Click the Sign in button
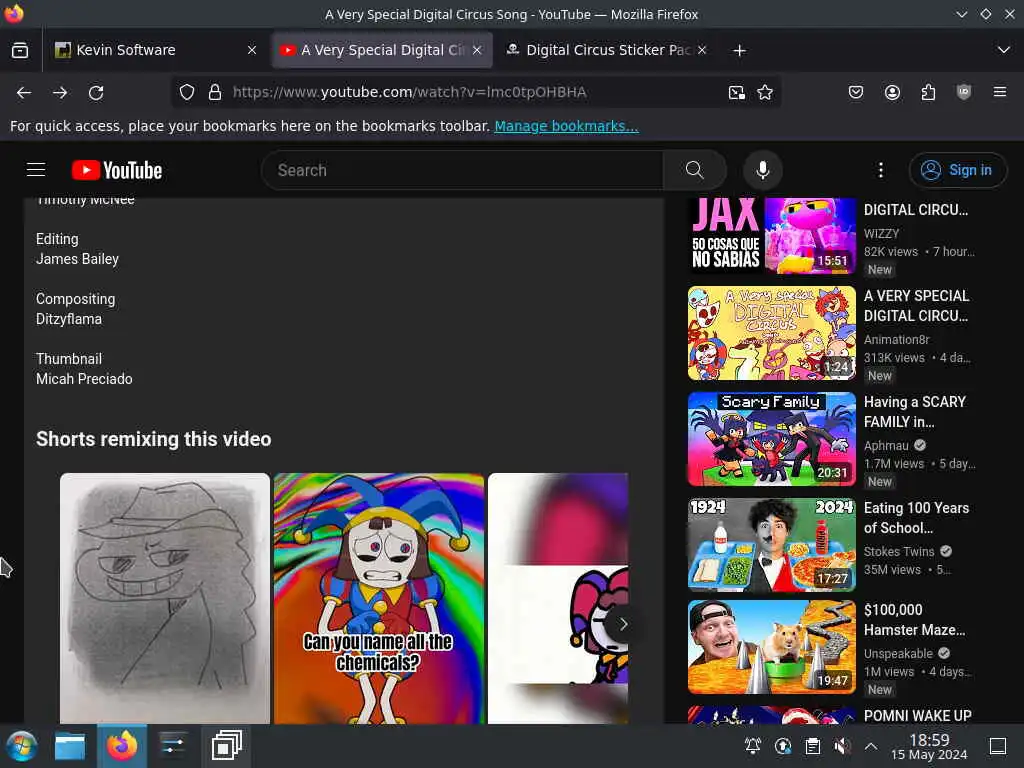 [957, 170]
